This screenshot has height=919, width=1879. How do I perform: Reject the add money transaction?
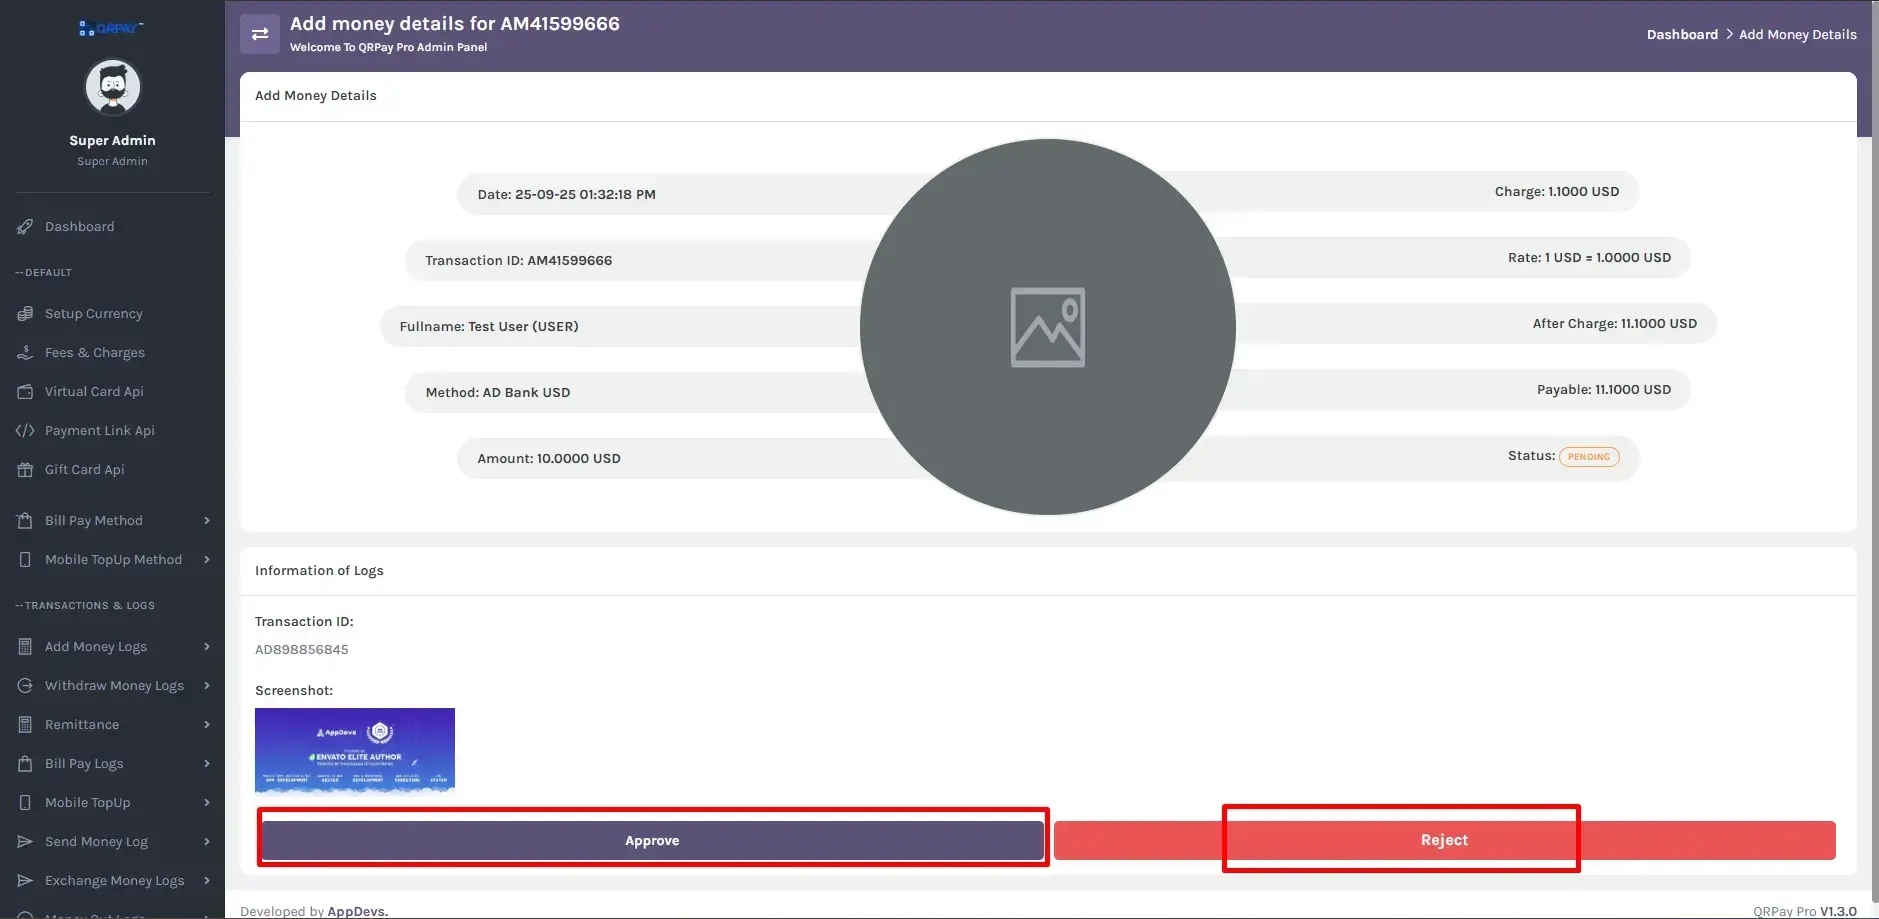1444,840
